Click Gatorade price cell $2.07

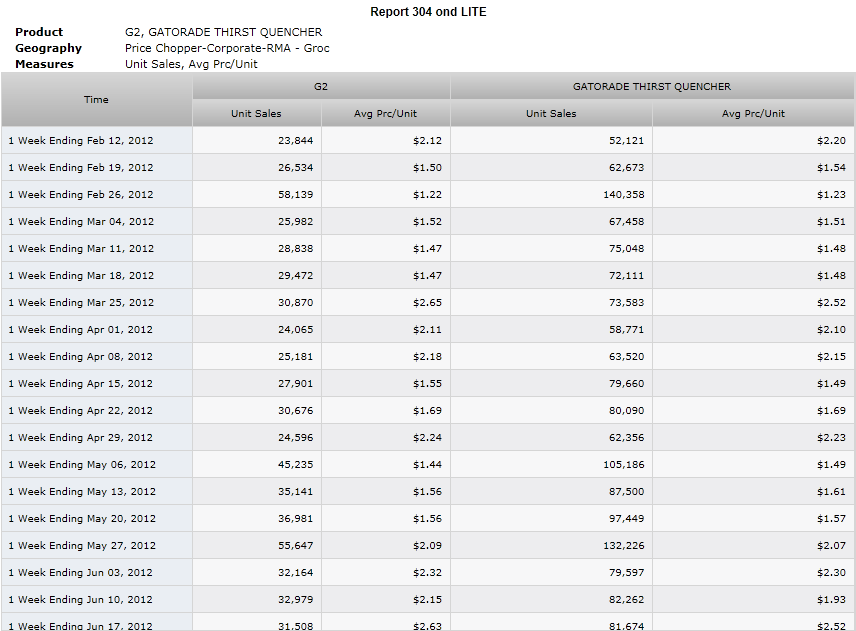pos(753,546)
